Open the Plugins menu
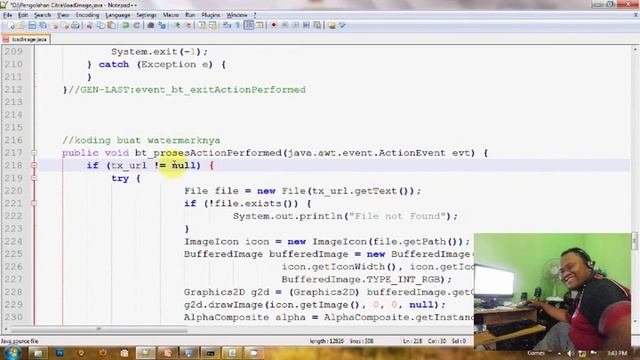Screen dimensions: 640x360 click(x=211, y=15)
